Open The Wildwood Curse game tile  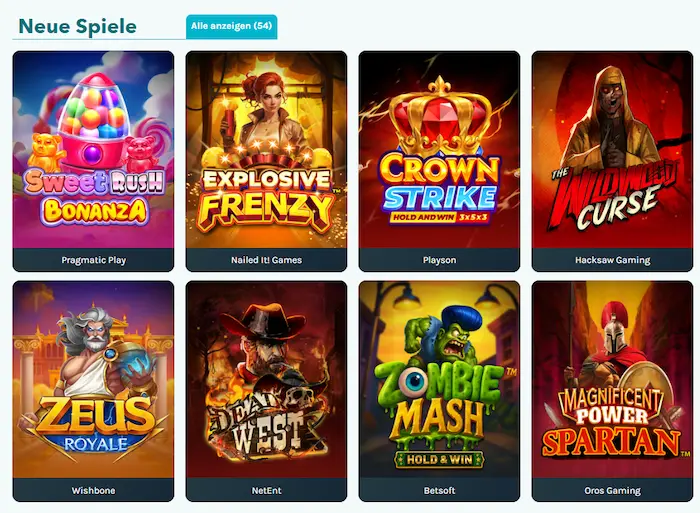click(x=612, y=150)
